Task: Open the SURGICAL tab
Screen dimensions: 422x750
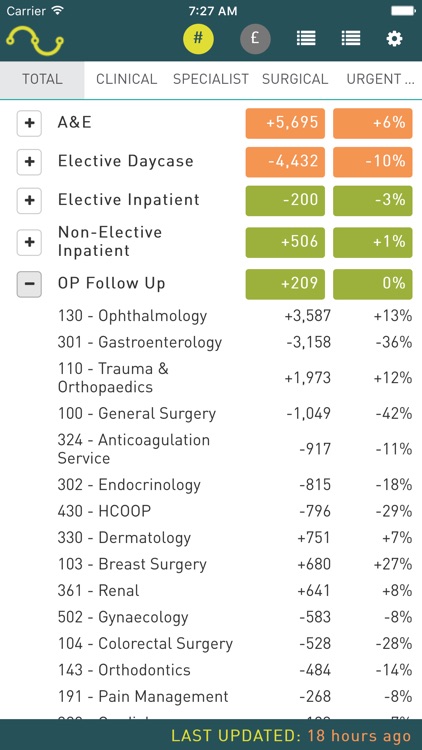Action: tap(295, 79)
